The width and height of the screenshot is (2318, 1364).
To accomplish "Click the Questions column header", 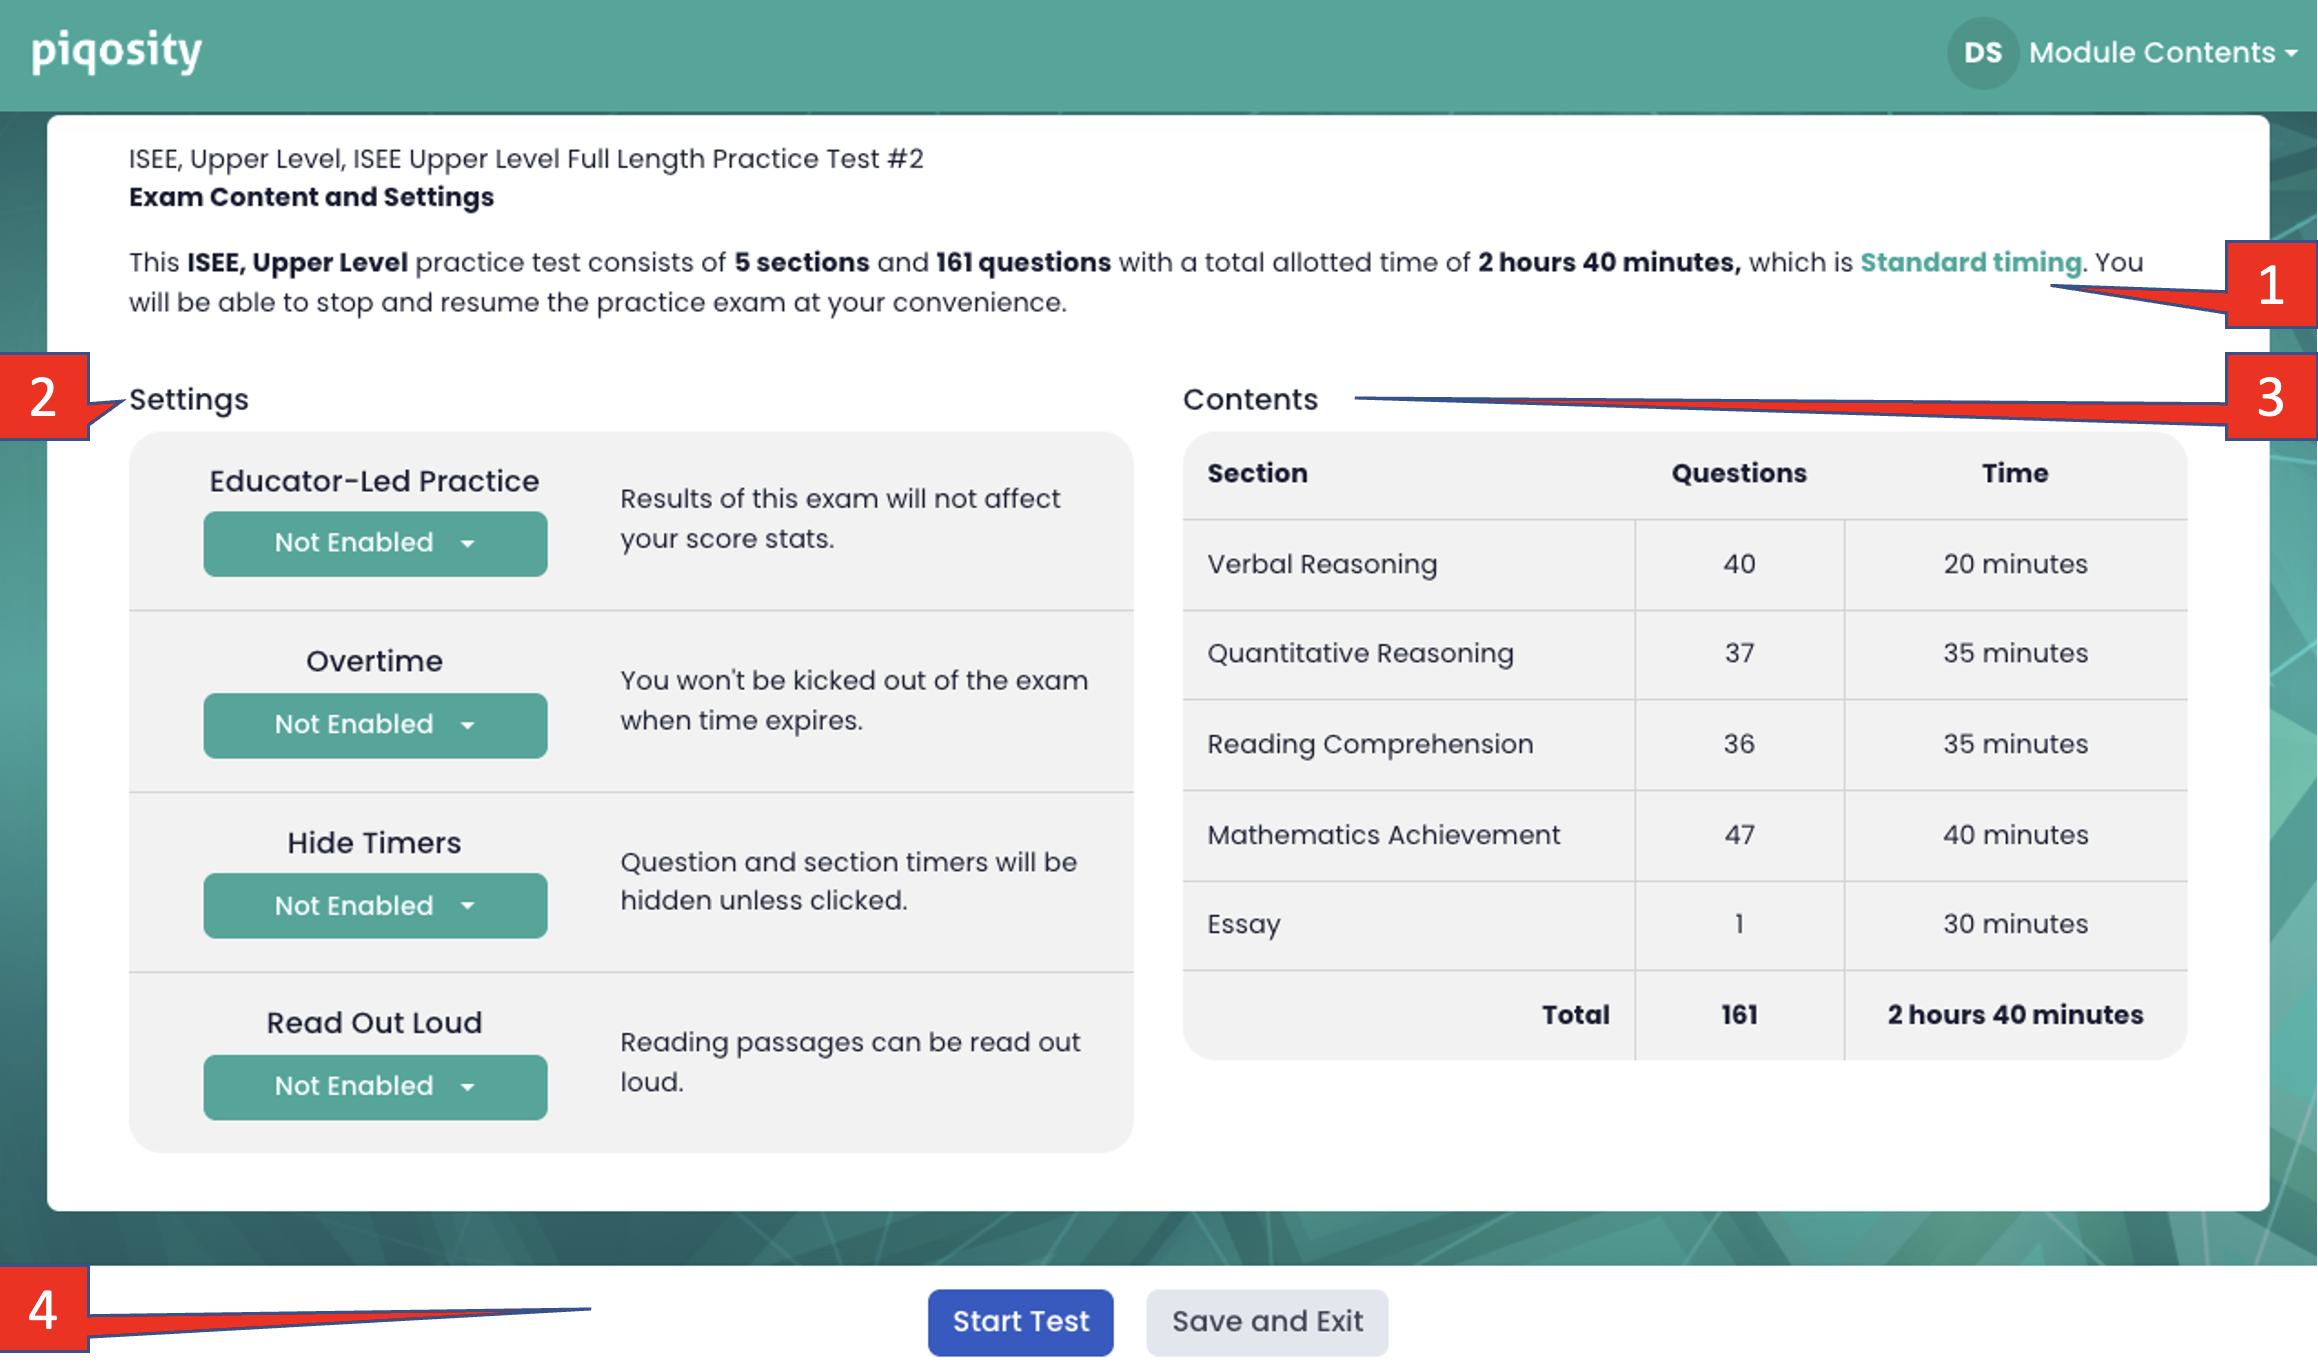I will coord(1738,474).
